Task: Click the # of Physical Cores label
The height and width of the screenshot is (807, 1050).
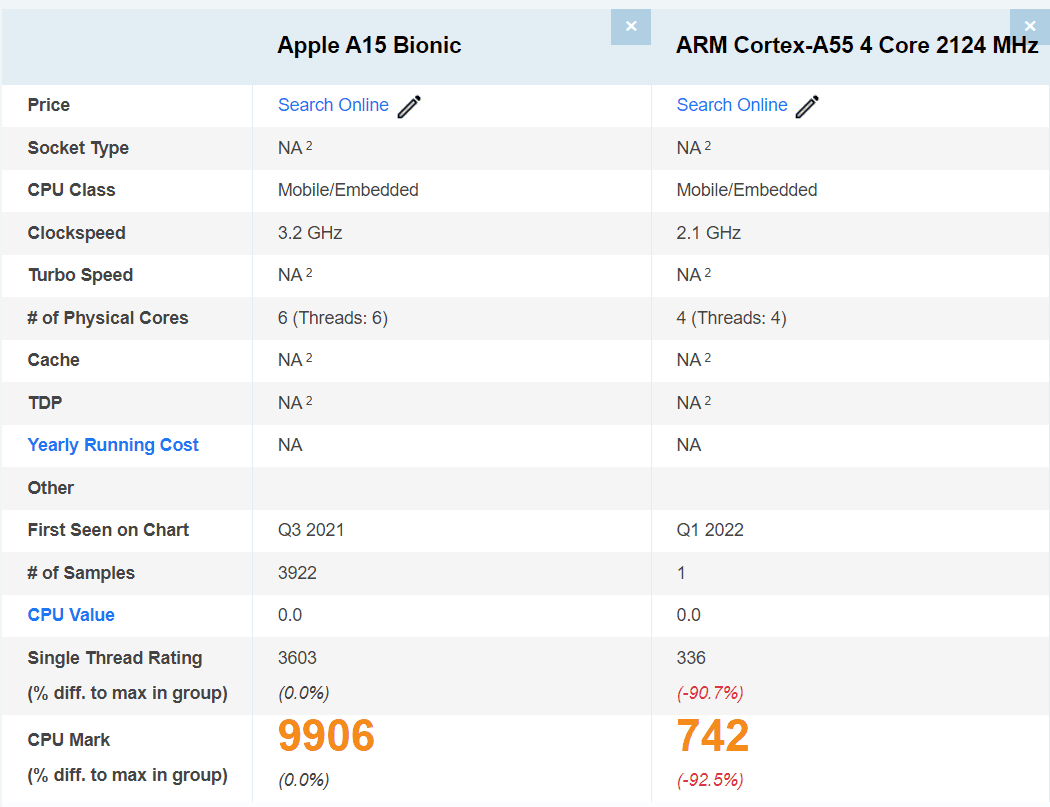Action: click(108, 317)
